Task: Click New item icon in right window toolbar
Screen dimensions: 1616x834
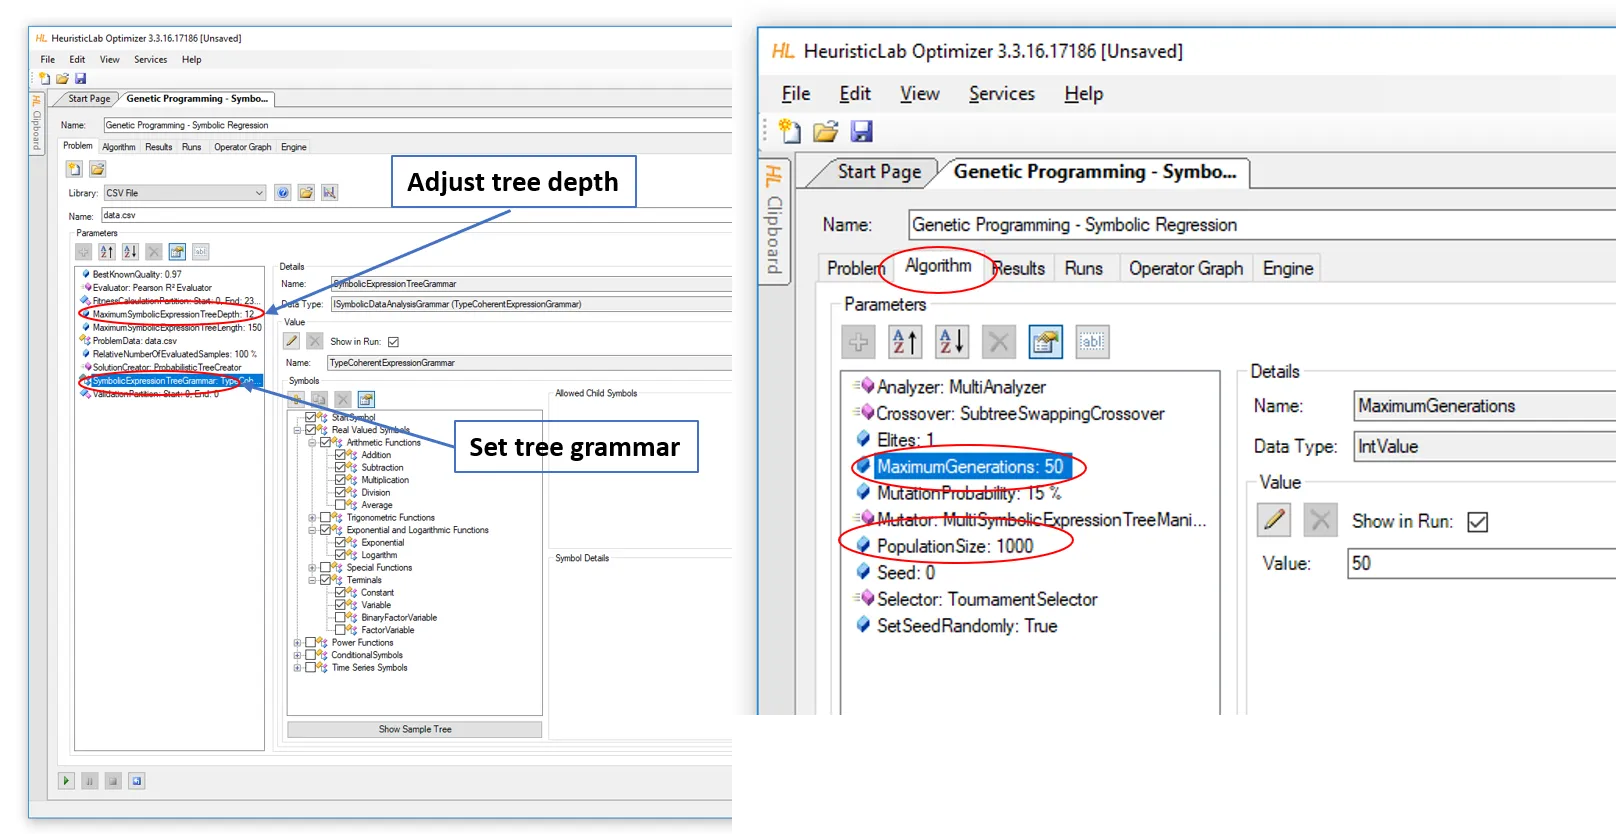Action: (790, 131)
